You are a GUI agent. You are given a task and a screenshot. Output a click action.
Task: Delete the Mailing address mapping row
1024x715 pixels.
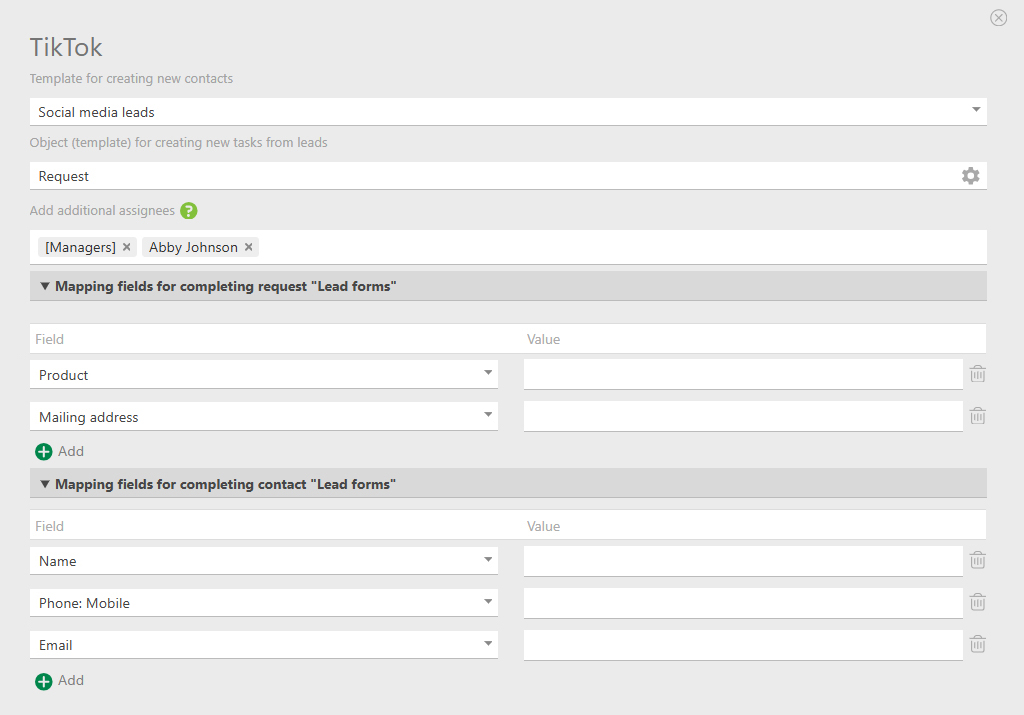978,416
